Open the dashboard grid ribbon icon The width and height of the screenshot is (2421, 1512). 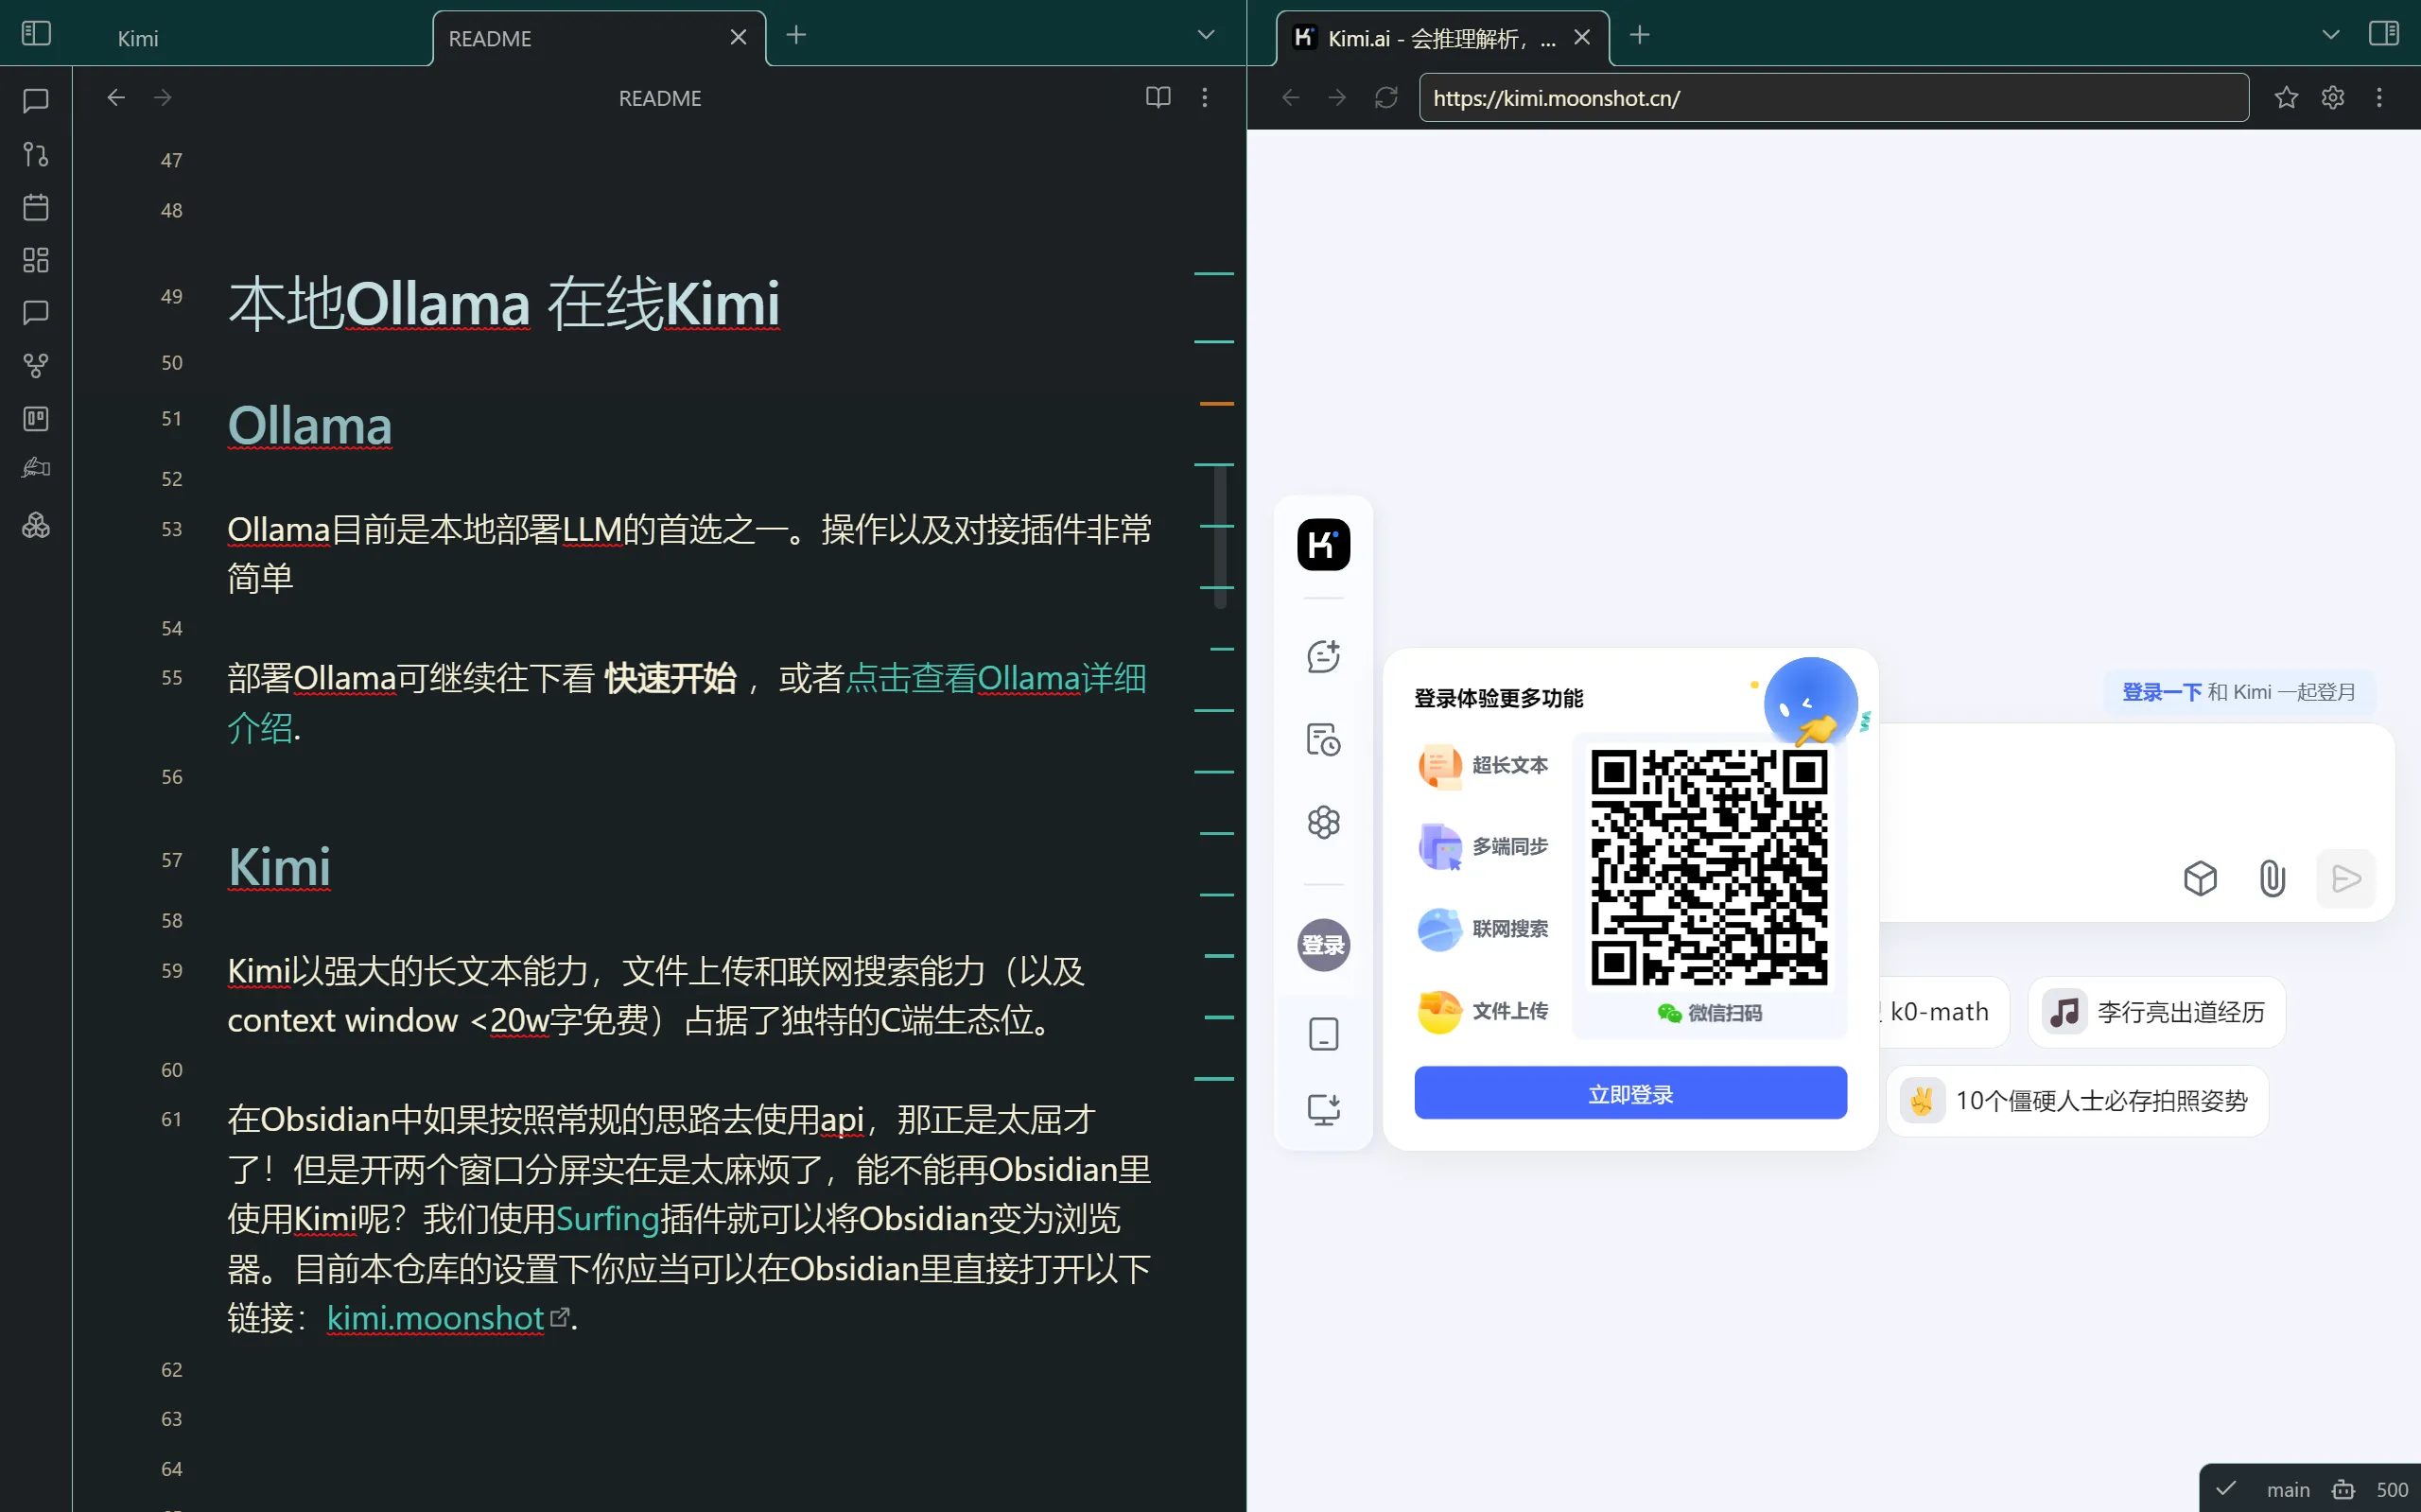click(x=36, y=260)
